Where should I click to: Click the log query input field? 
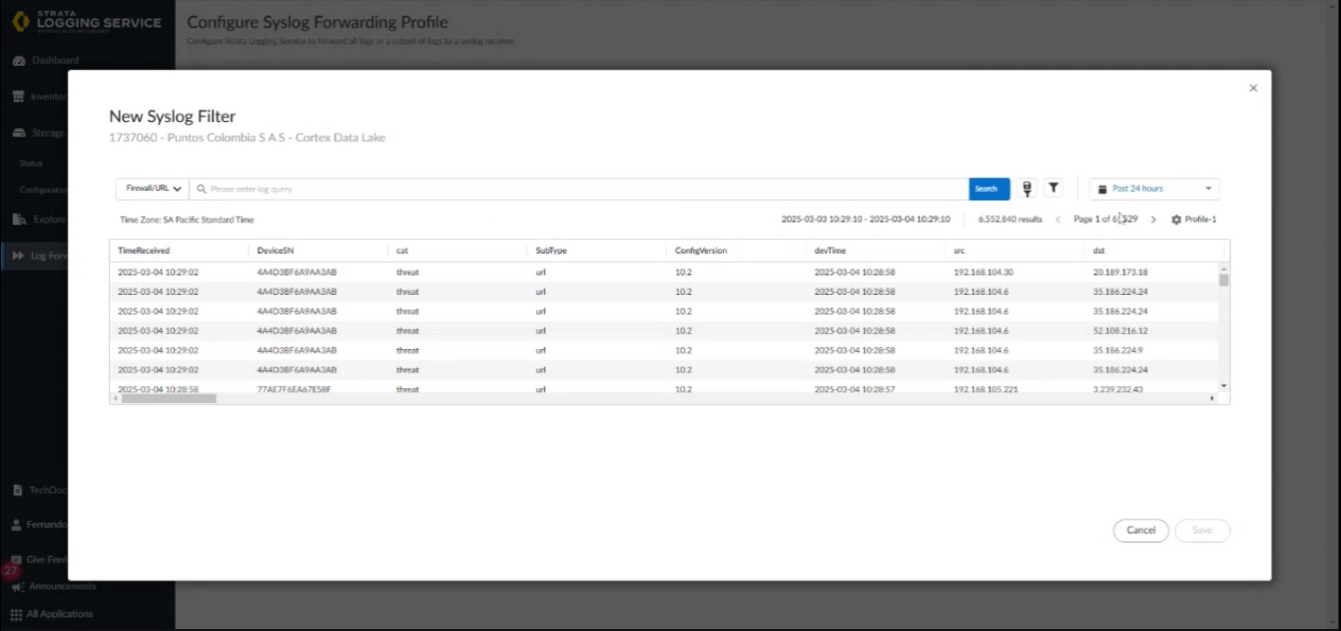coord(580,188)
